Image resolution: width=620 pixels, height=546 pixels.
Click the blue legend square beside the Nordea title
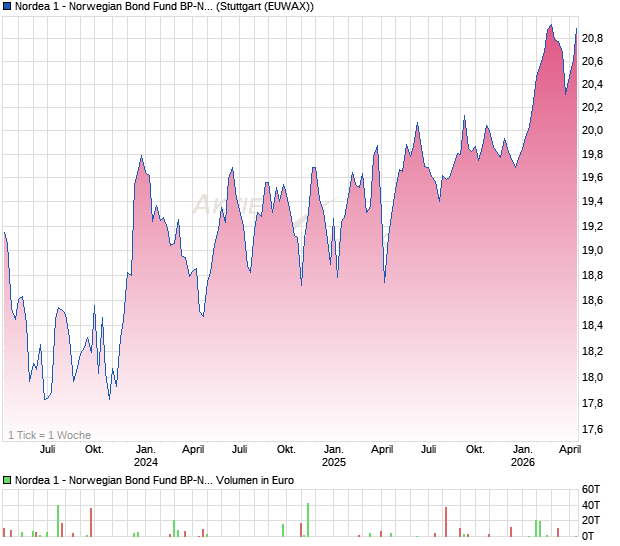(8, 7)
